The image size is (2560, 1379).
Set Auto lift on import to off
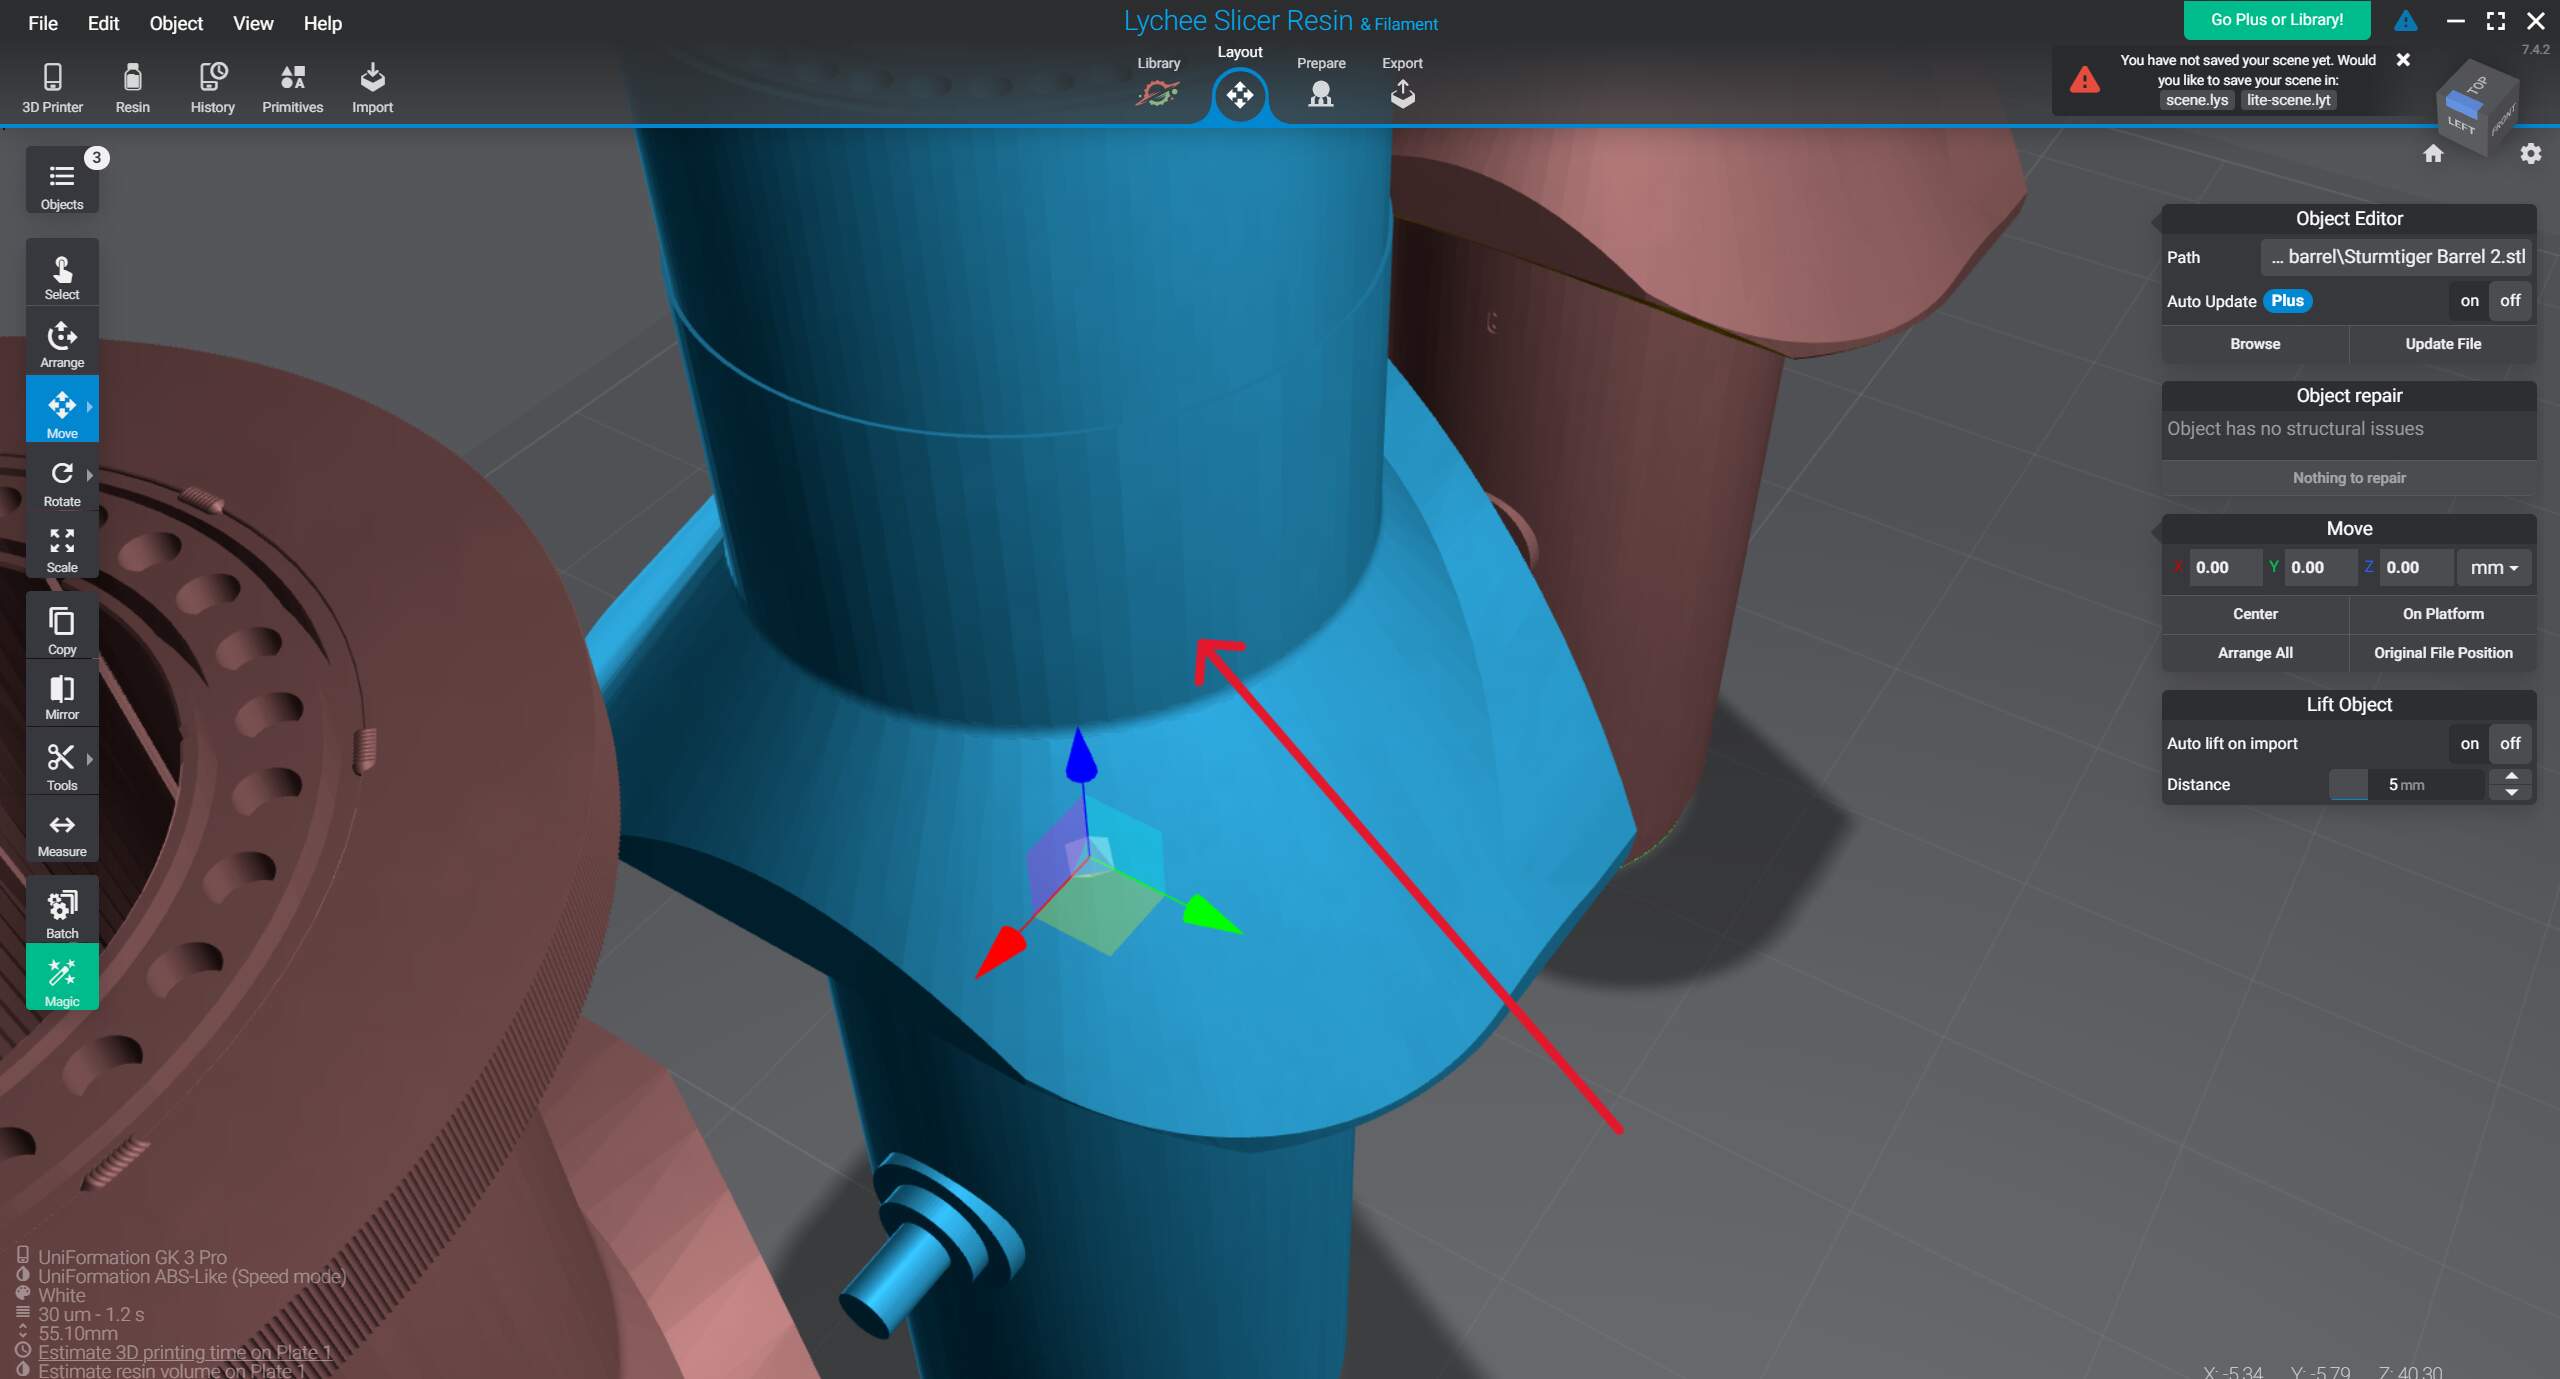(x=2509, y=743)
